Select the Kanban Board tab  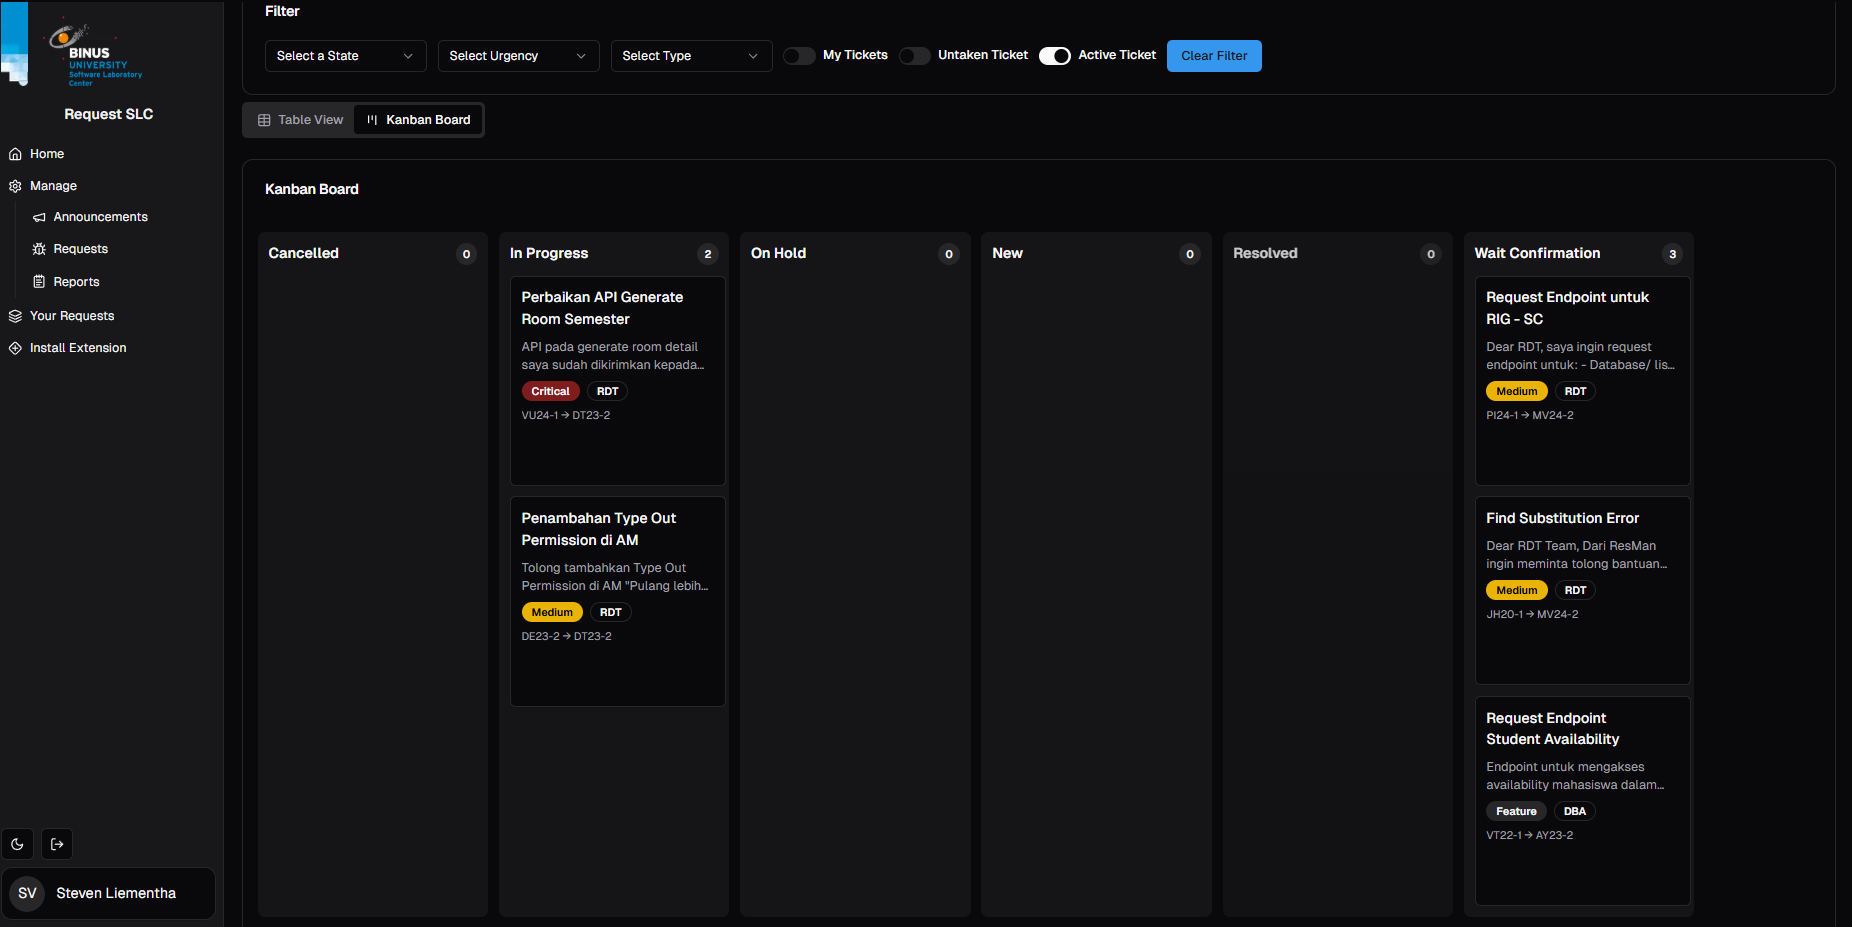417,119
